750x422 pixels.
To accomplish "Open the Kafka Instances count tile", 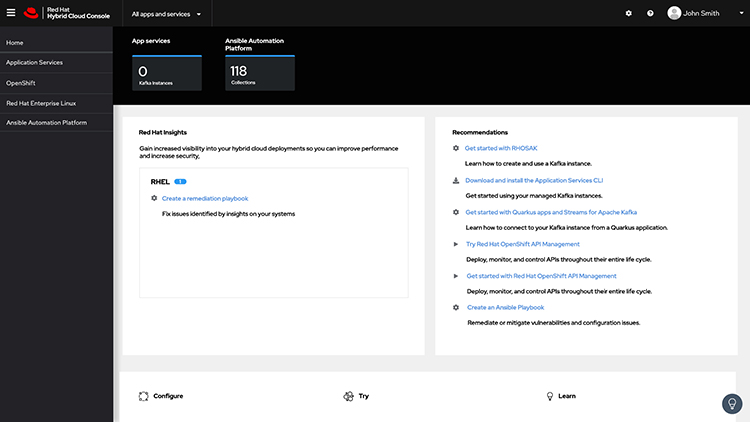I will point(166,72).
